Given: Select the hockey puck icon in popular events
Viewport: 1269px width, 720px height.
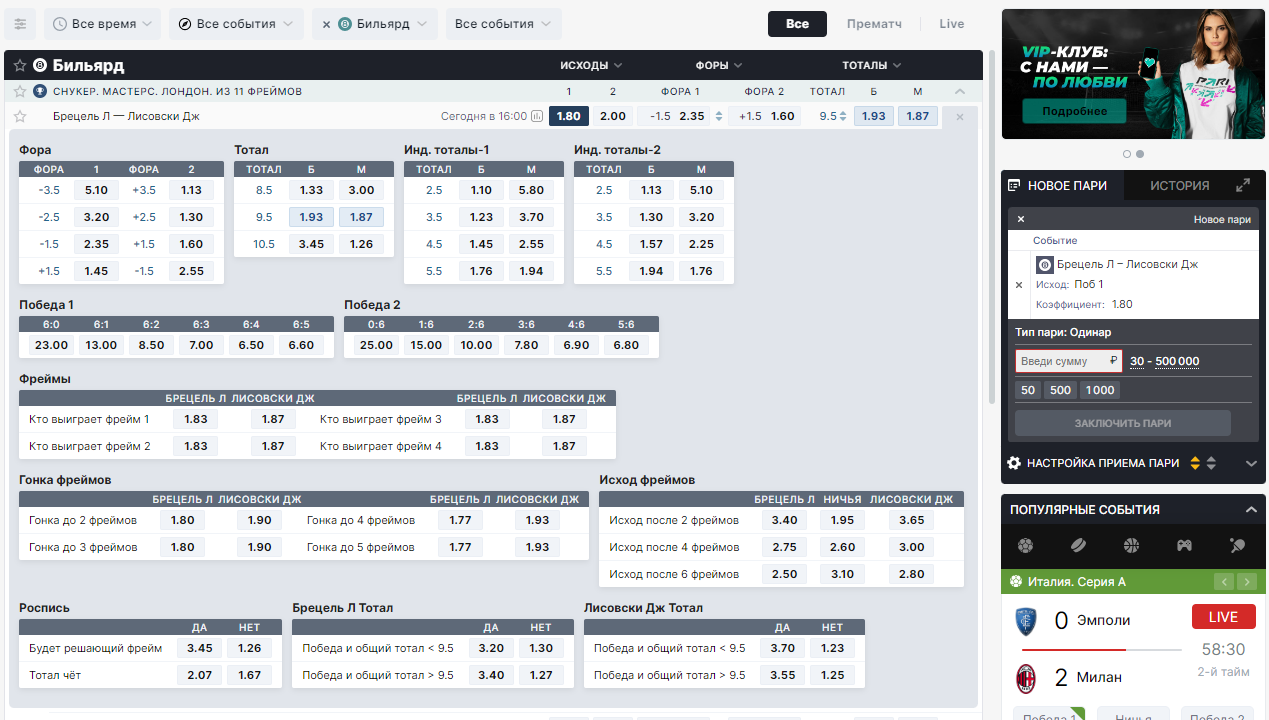Looking at the screenshot, I should point(1078,546).
